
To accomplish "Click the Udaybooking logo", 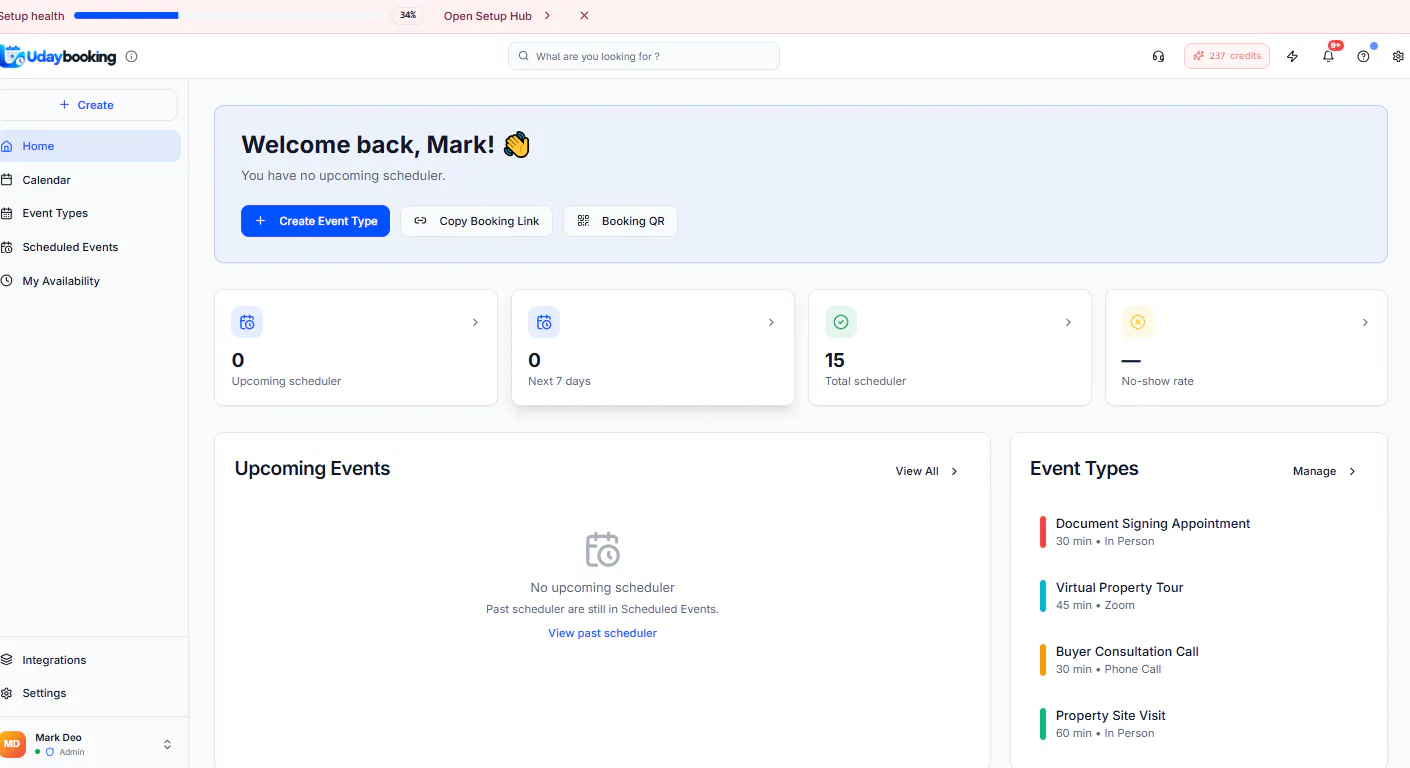I will tap(59, 56).
